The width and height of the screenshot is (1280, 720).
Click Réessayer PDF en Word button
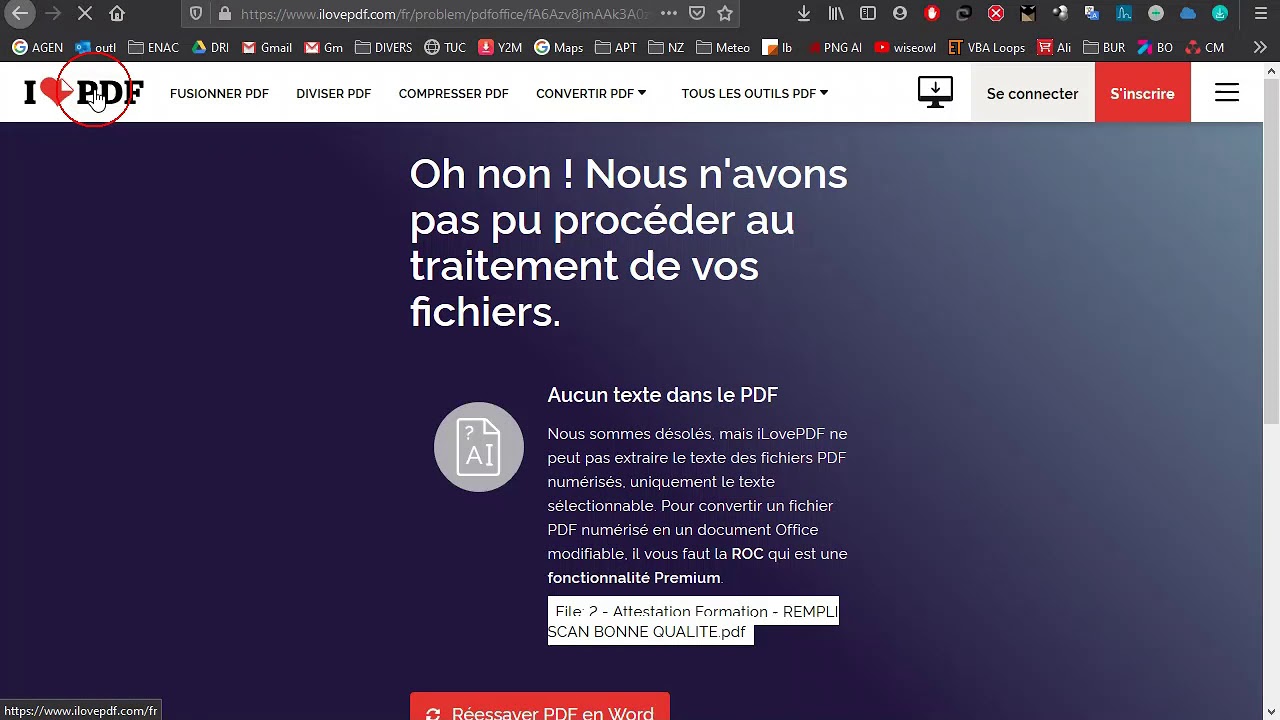[x=539, y=707]
